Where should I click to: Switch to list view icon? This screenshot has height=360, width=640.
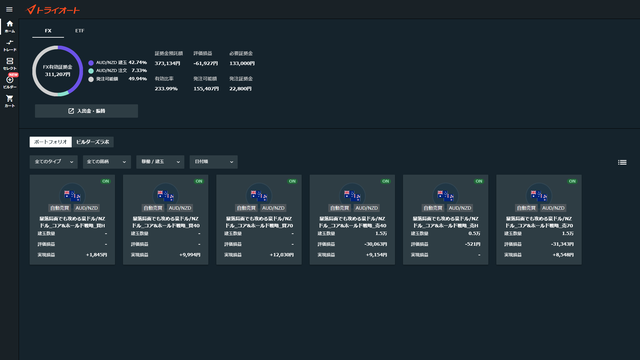(622, 162)
